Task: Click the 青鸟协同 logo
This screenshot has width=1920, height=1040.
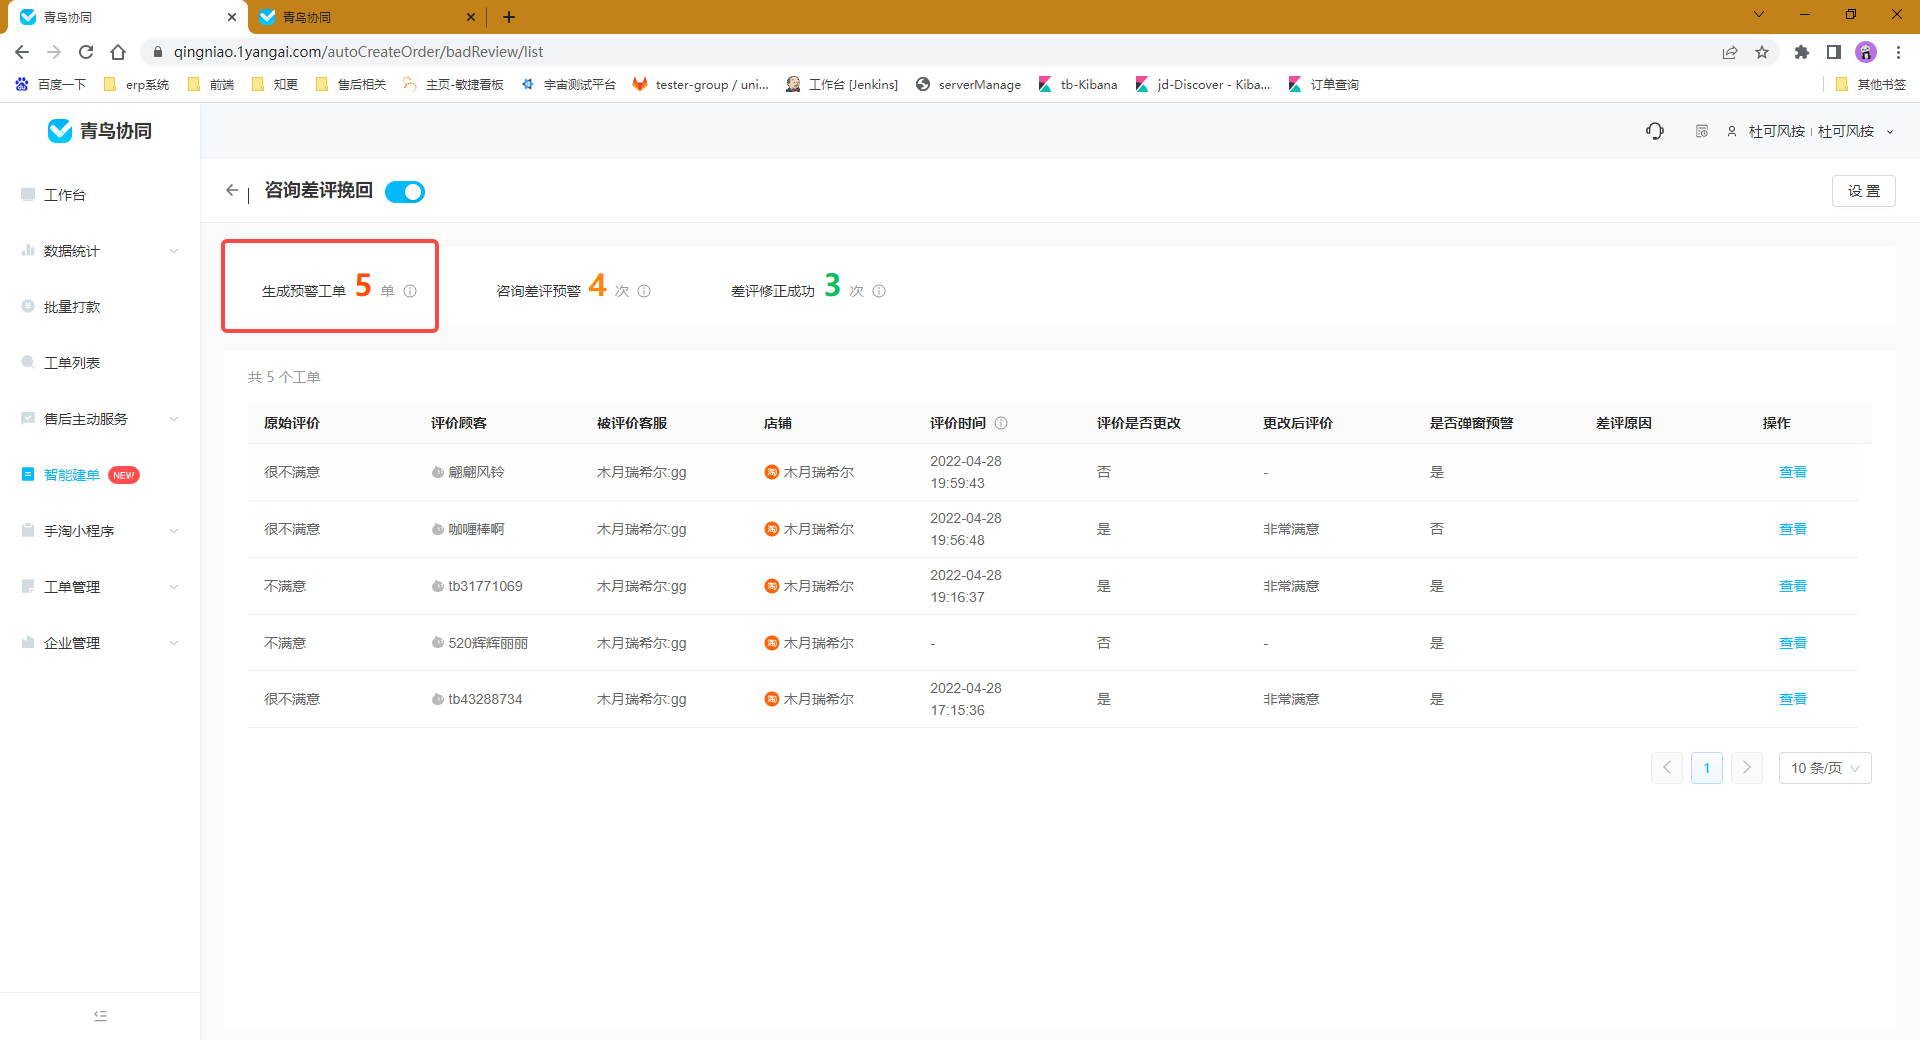Action: point(100,131)
